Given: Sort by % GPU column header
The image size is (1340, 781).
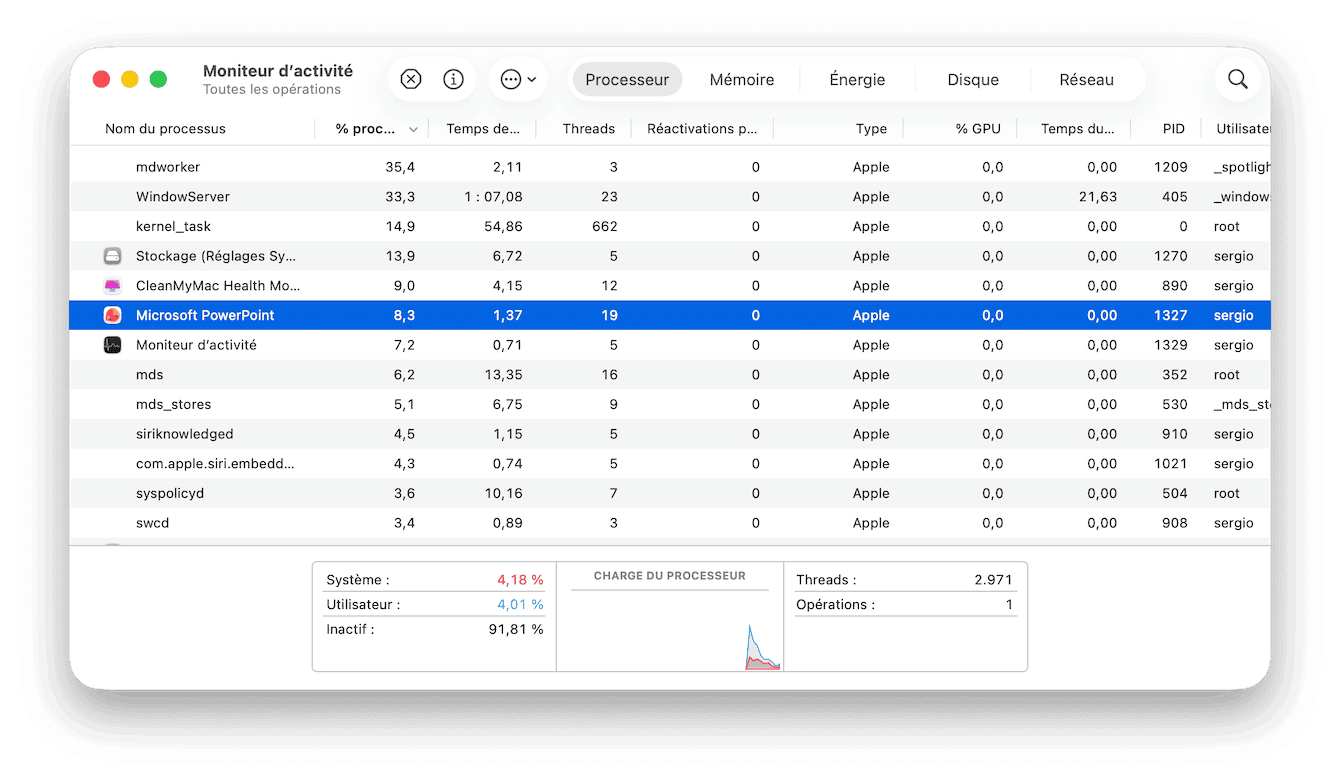Looking at the screenshot, I should coord(979,128).
